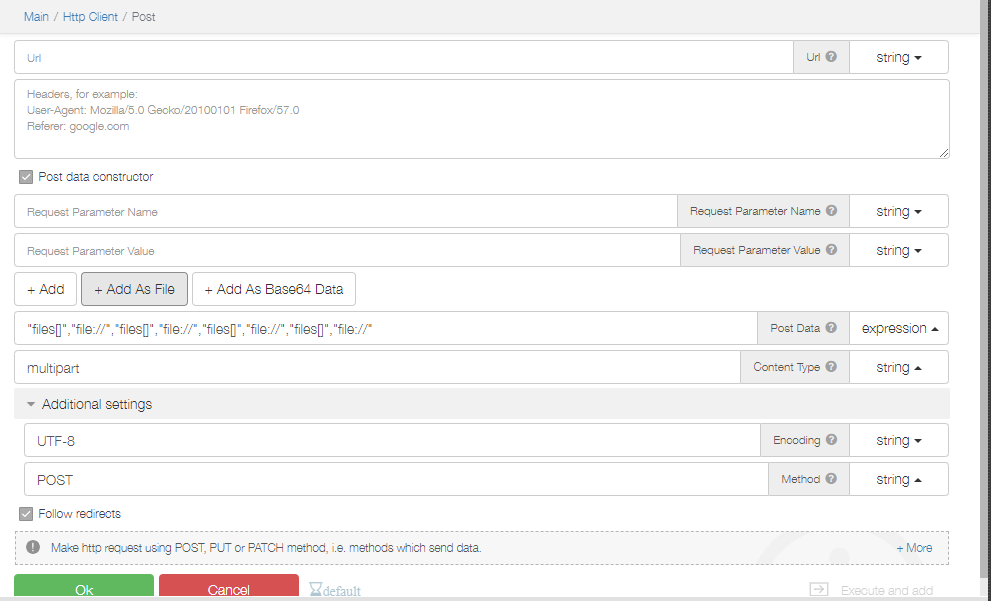Click the hourglass default icon
The height and width of the screenshot is (601, 991).
(x=316, y=590)
